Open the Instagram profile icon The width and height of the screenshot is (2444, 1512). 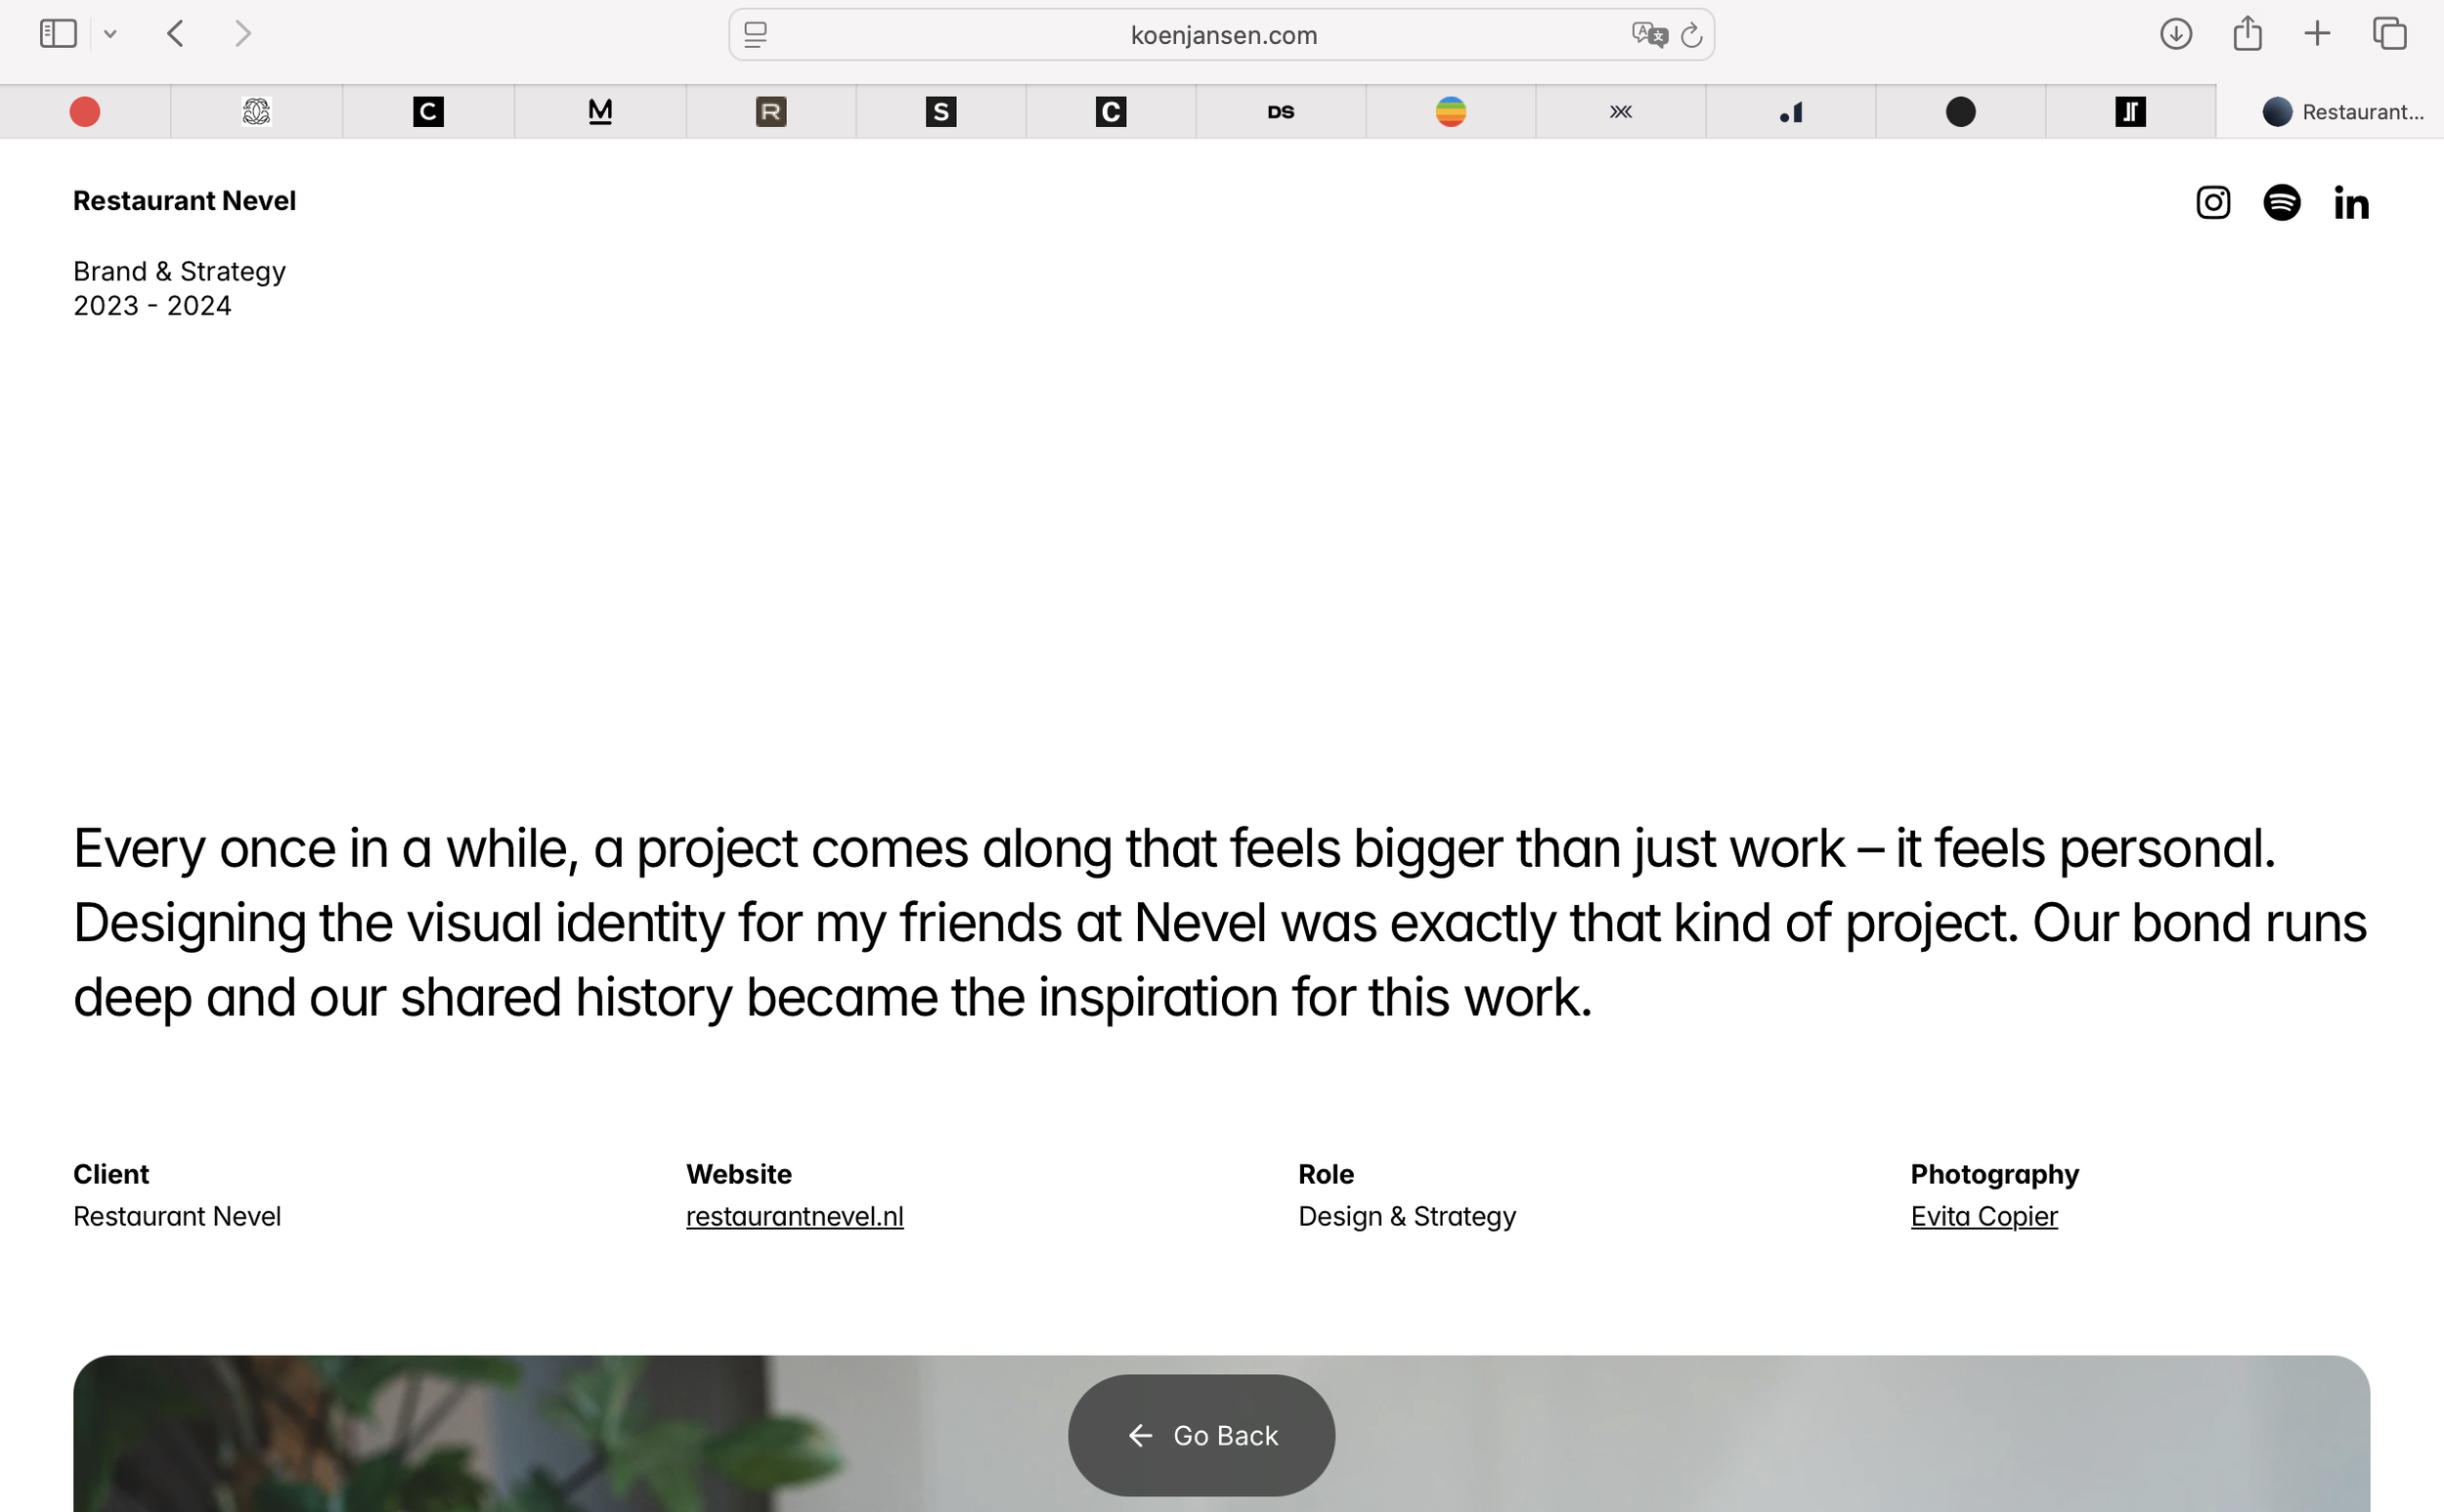coord(2212,203)
